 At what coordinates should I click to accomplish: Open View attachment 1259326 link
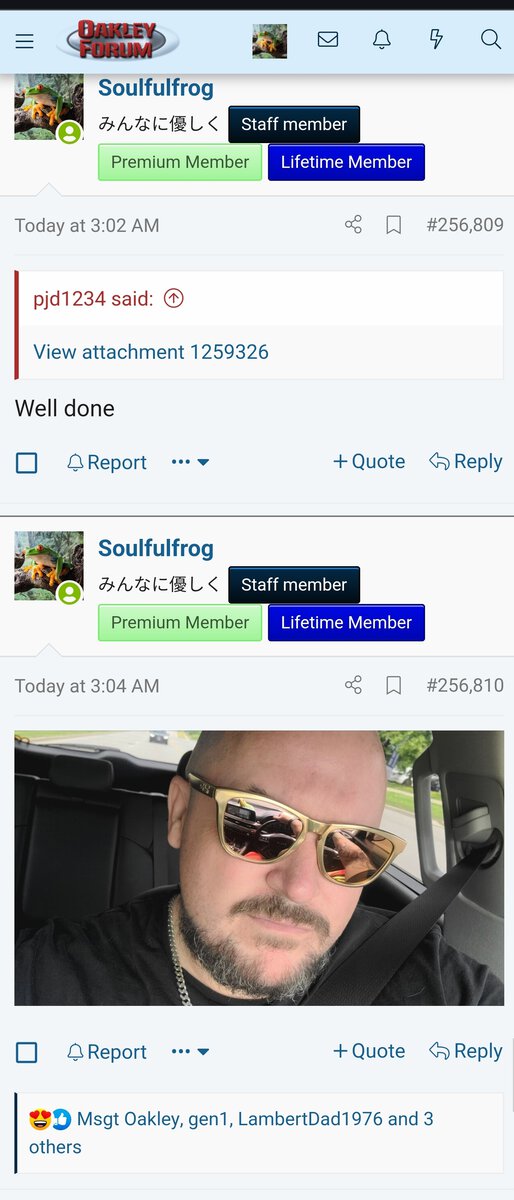coord(151,352)
